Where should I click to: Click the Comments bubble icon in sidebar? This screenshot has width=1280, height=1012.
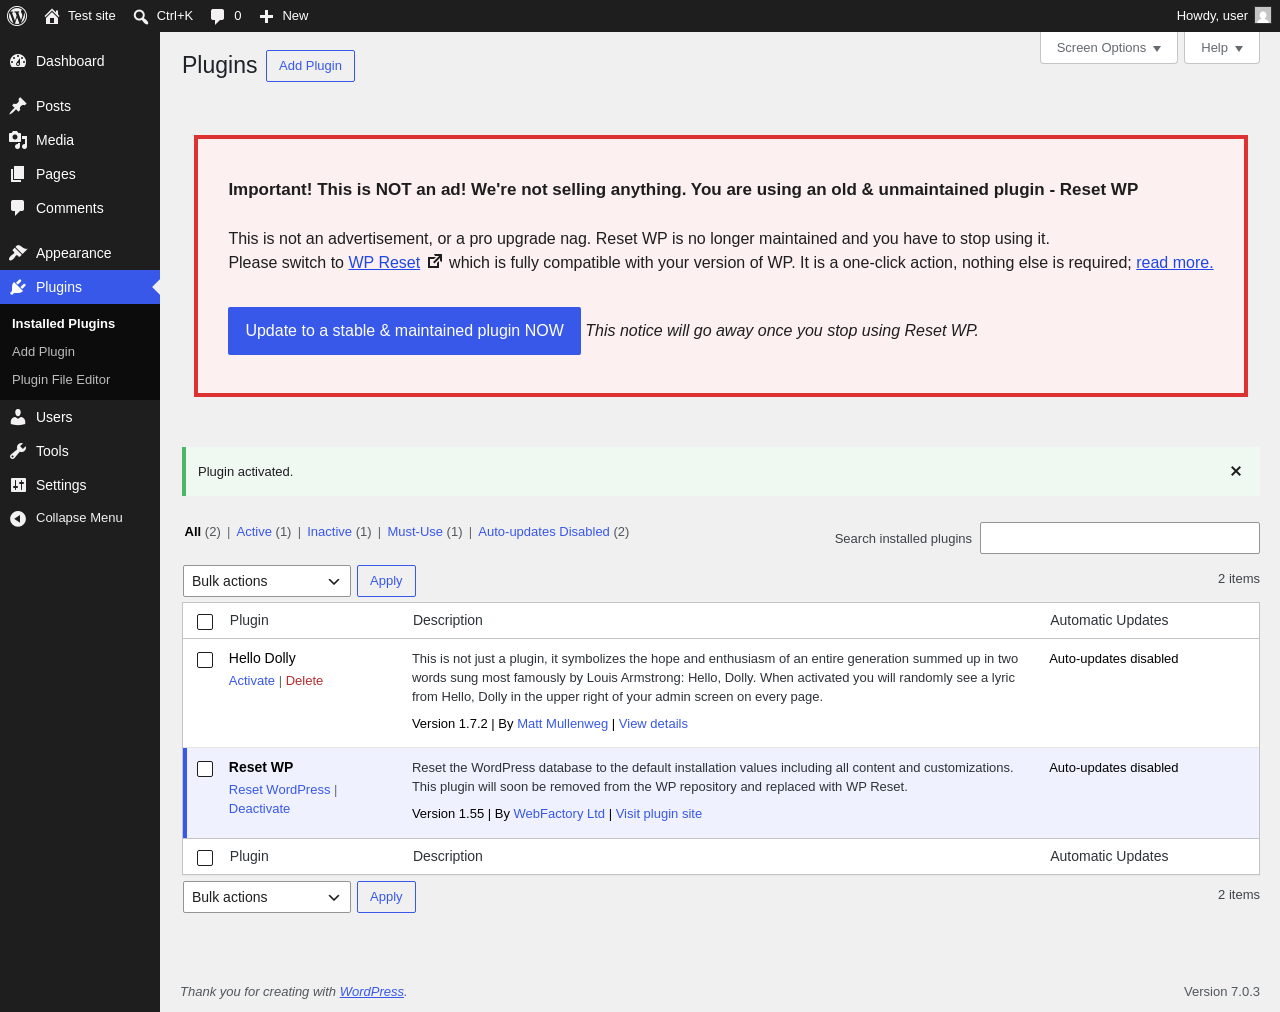click(x=18, y=208)
